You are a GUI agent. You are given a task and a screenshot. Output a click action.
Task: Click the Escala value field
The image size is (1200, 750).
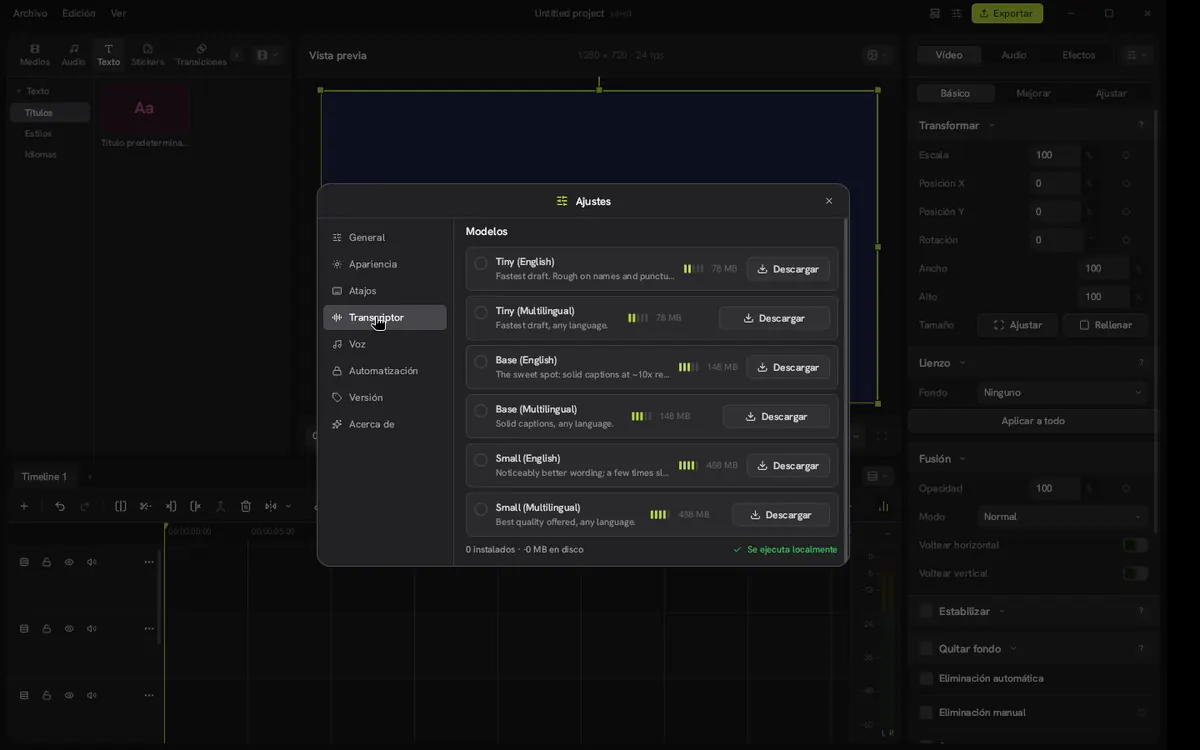tap(1055, 155)
